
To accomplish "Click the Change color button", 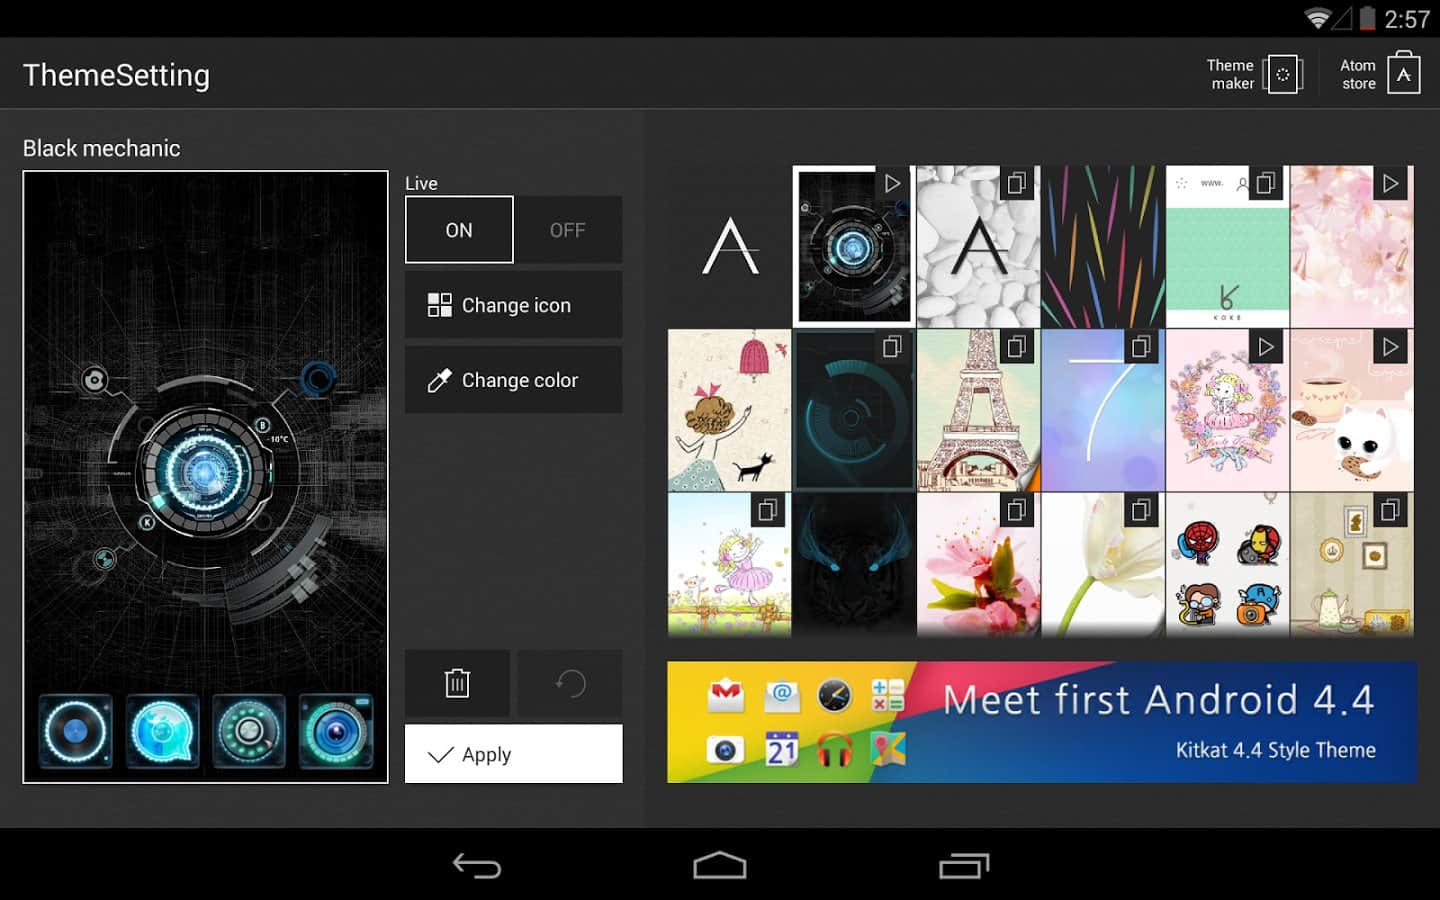I will (513, 380).
